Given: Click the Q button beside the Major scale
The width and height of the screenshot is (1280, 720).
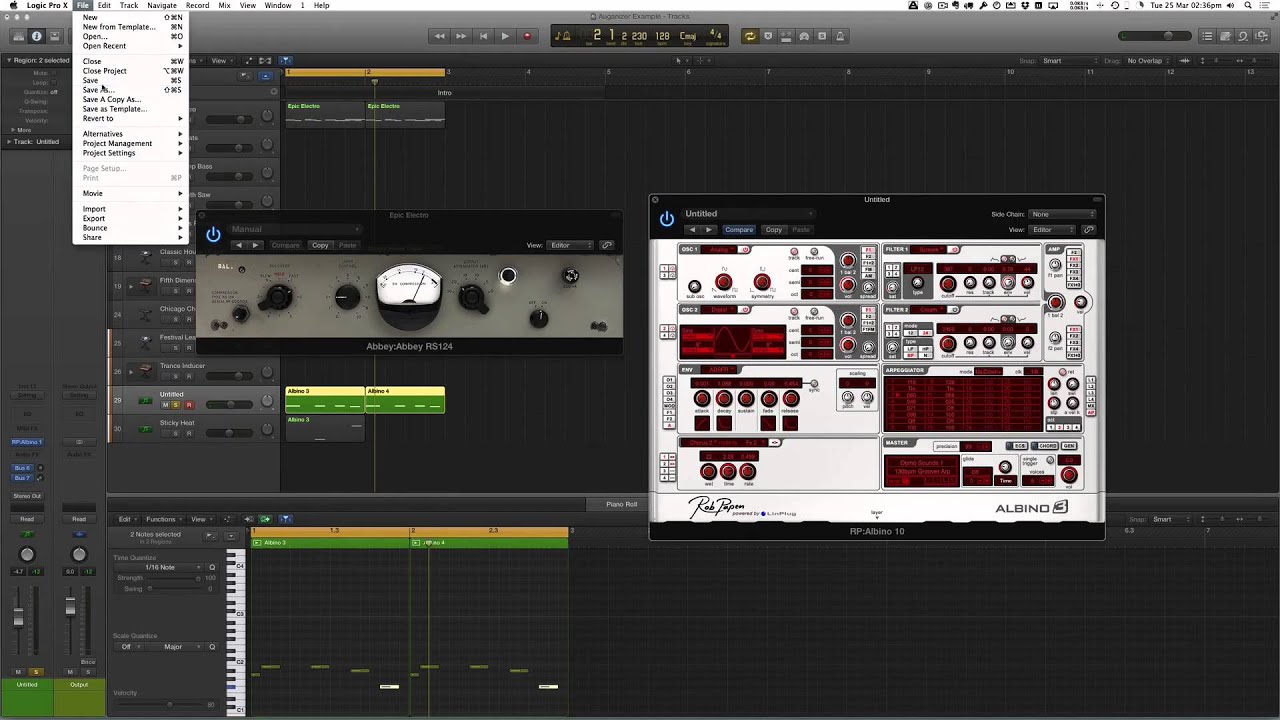Looking at the screenshot, I should (x=212, y=647).
